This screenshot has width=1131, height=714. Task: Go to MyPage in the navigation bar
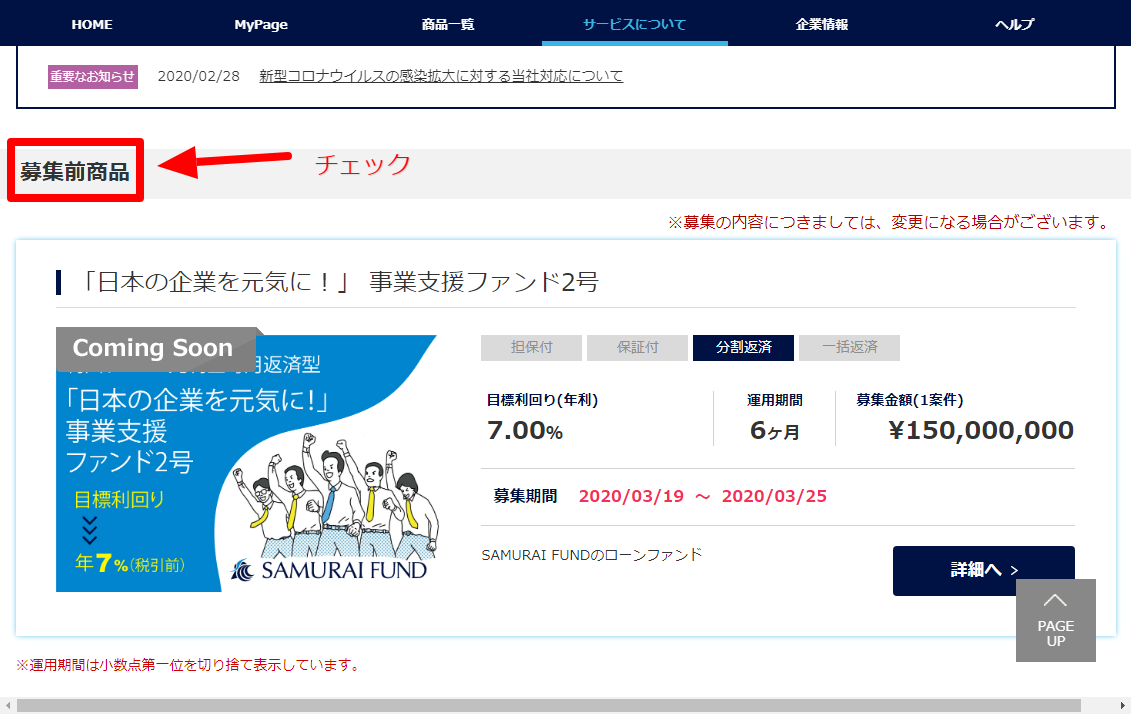click(x=261, y=24)
